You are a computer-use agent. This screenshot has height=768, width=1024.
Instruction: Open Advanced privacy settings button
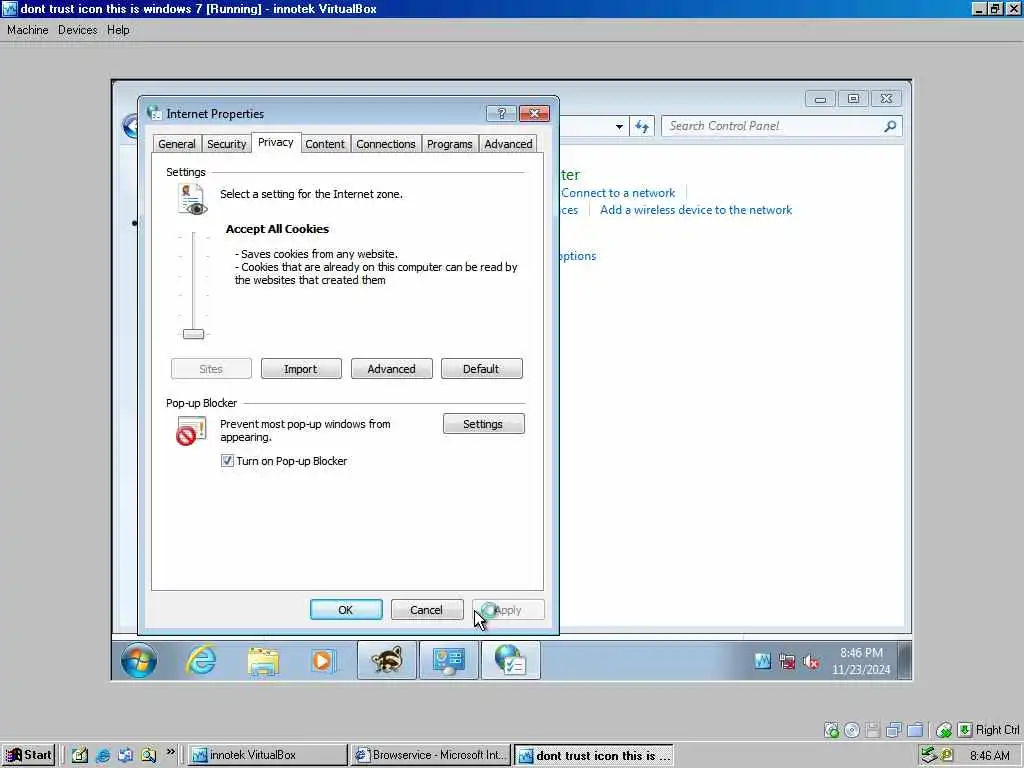[392, 369]
